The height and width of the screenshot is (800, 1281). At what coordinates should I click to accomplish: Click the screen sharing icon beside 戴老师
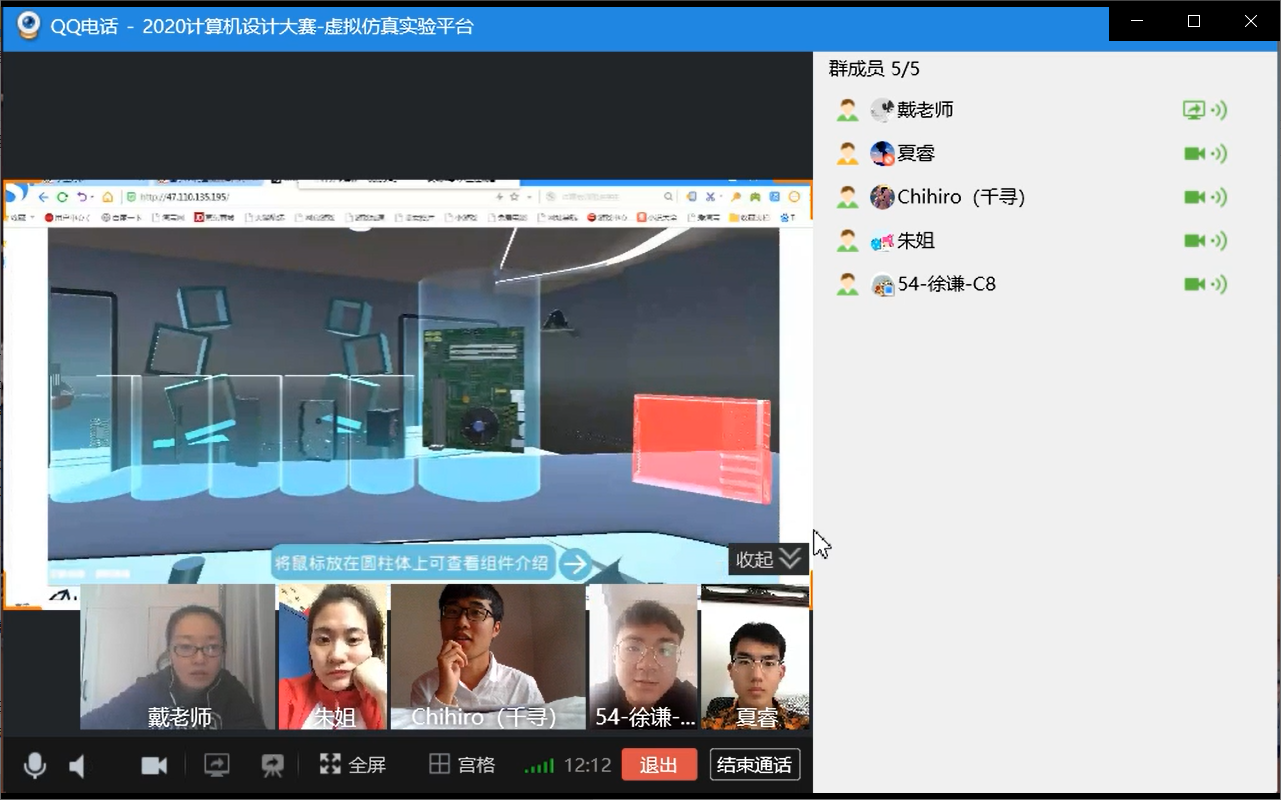pos(1193,110)
